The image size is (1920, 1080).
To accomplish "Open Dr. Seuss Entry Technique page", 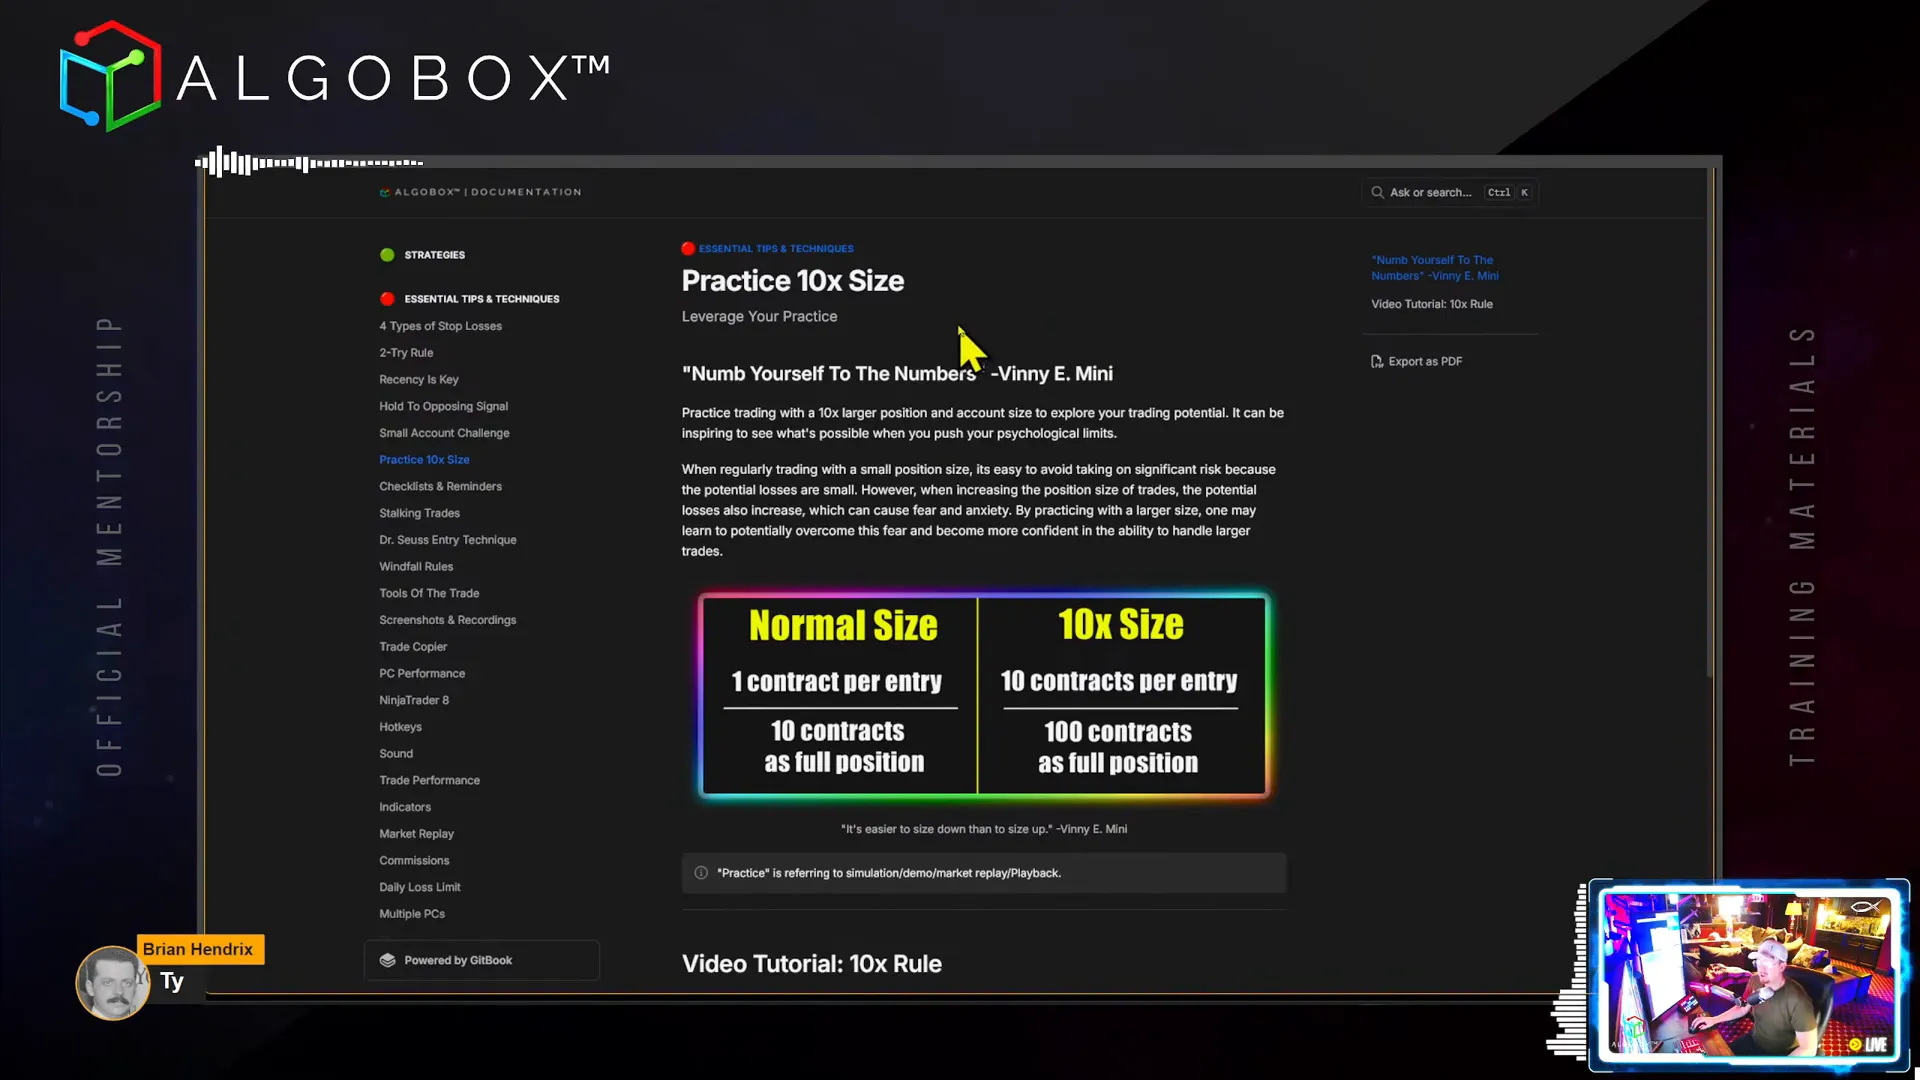I will 447,540.
